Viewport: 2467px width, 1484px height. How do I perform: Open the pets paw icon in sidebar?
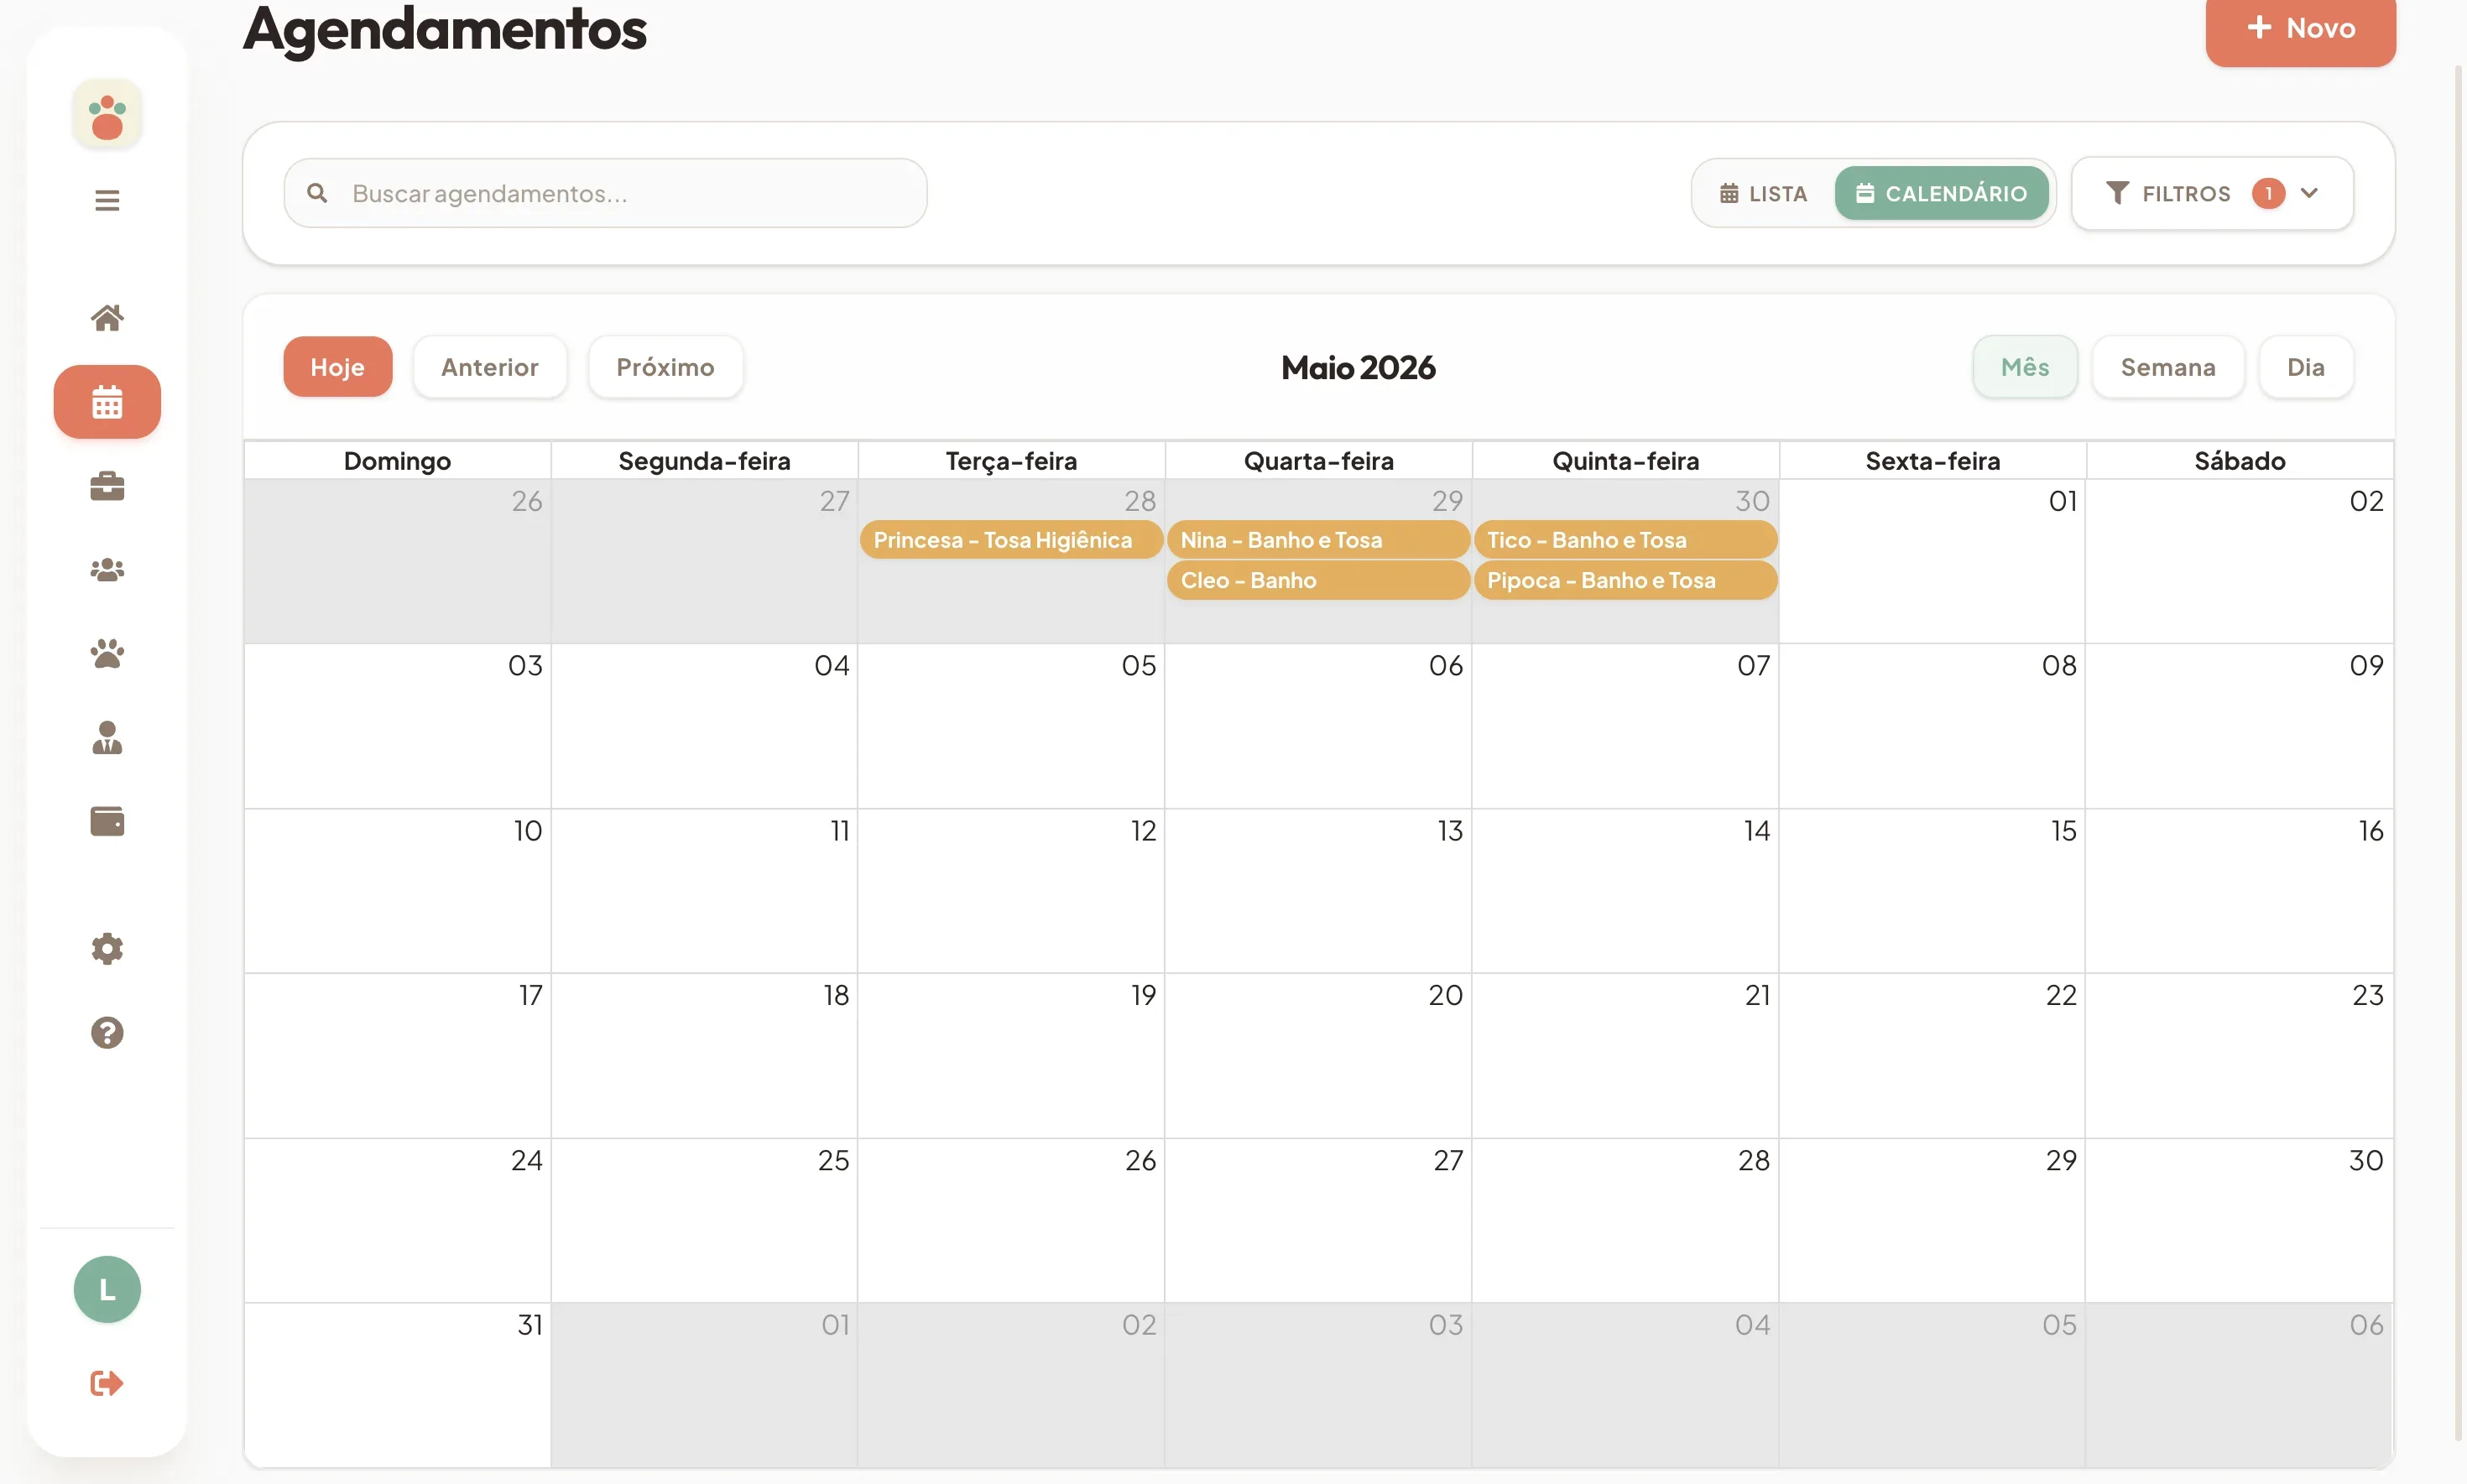pos(107,654)
